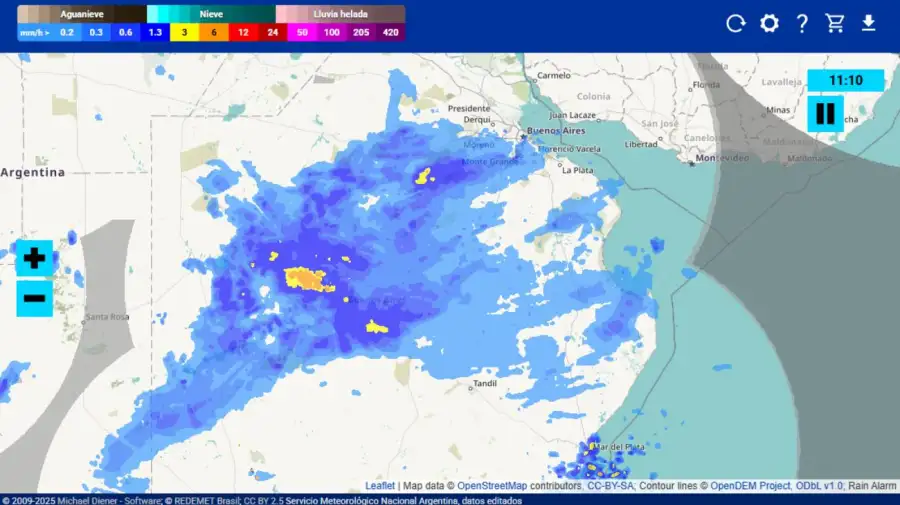The width and height of the screenshot is (900, 505).
Task: Click the Argentina country label
Action: (33, 172)
